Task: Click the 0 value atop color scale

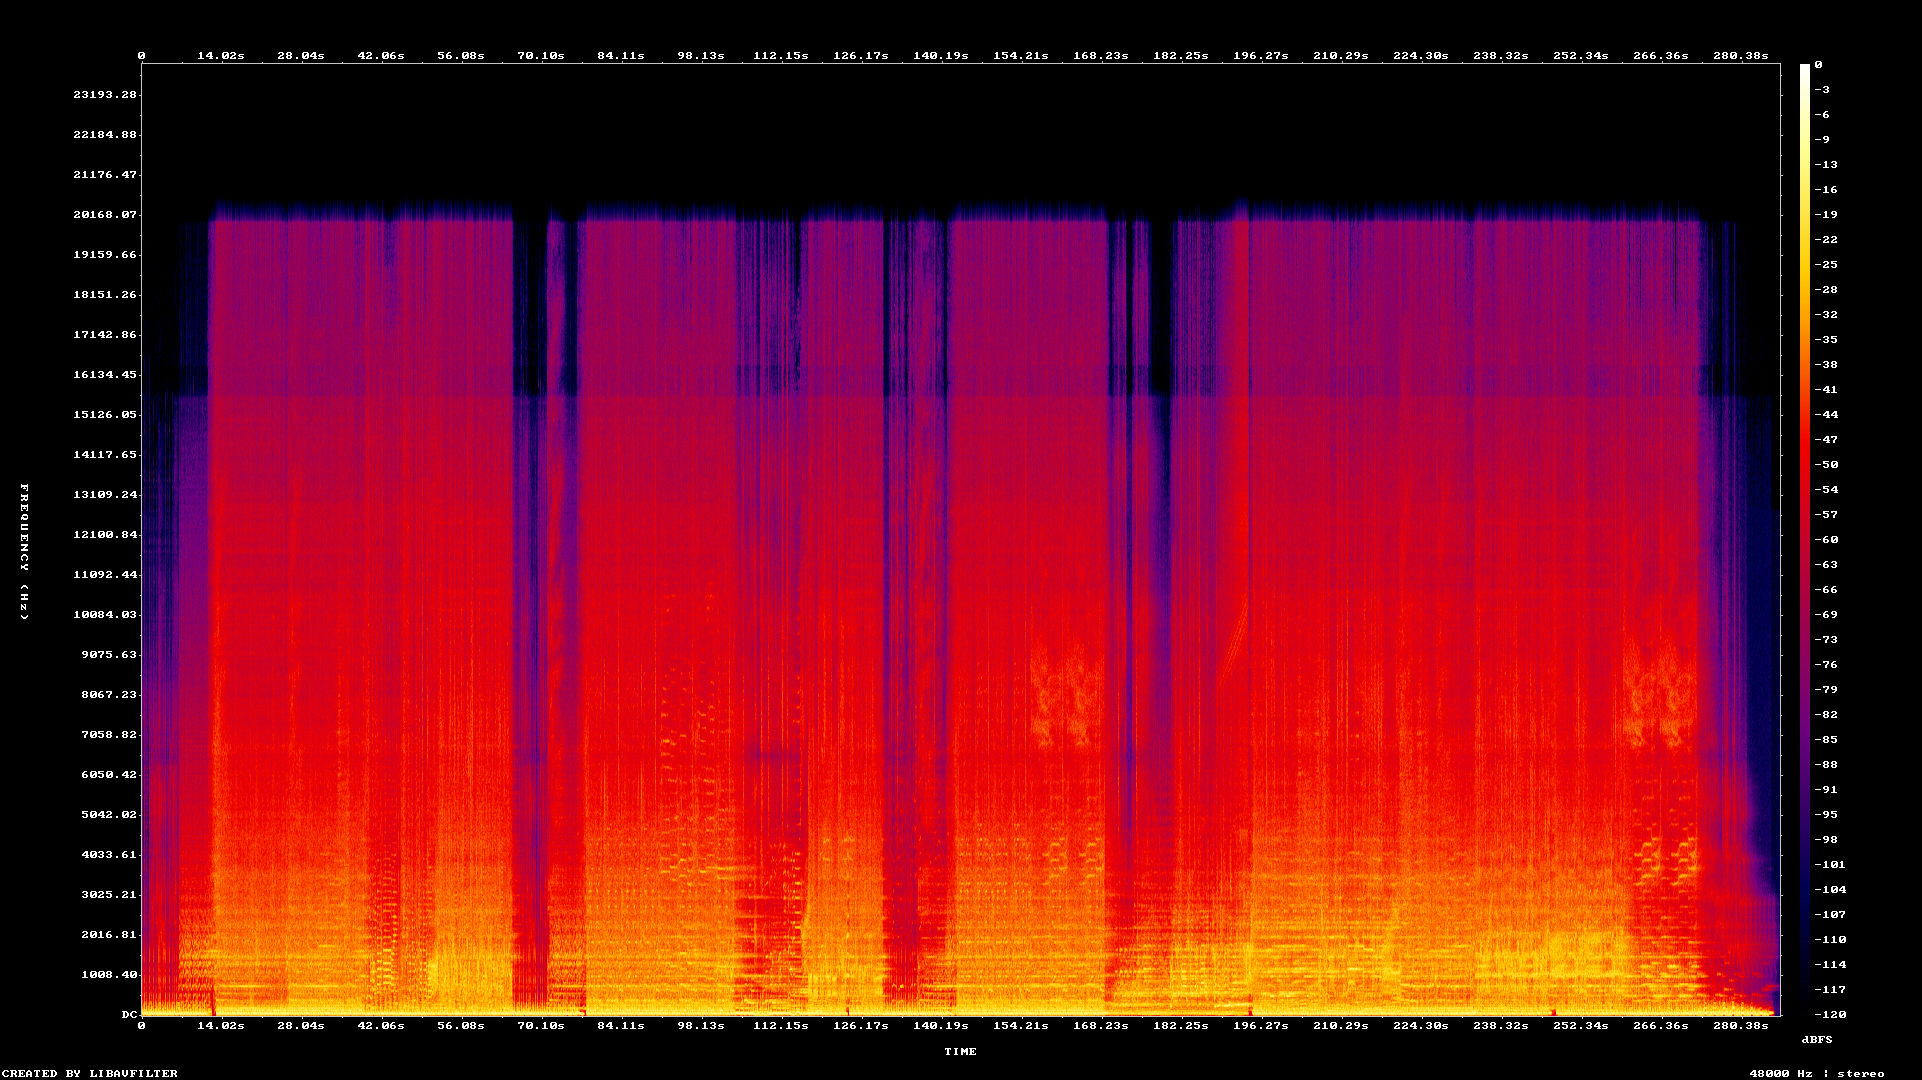Action: coord(1818,65)
